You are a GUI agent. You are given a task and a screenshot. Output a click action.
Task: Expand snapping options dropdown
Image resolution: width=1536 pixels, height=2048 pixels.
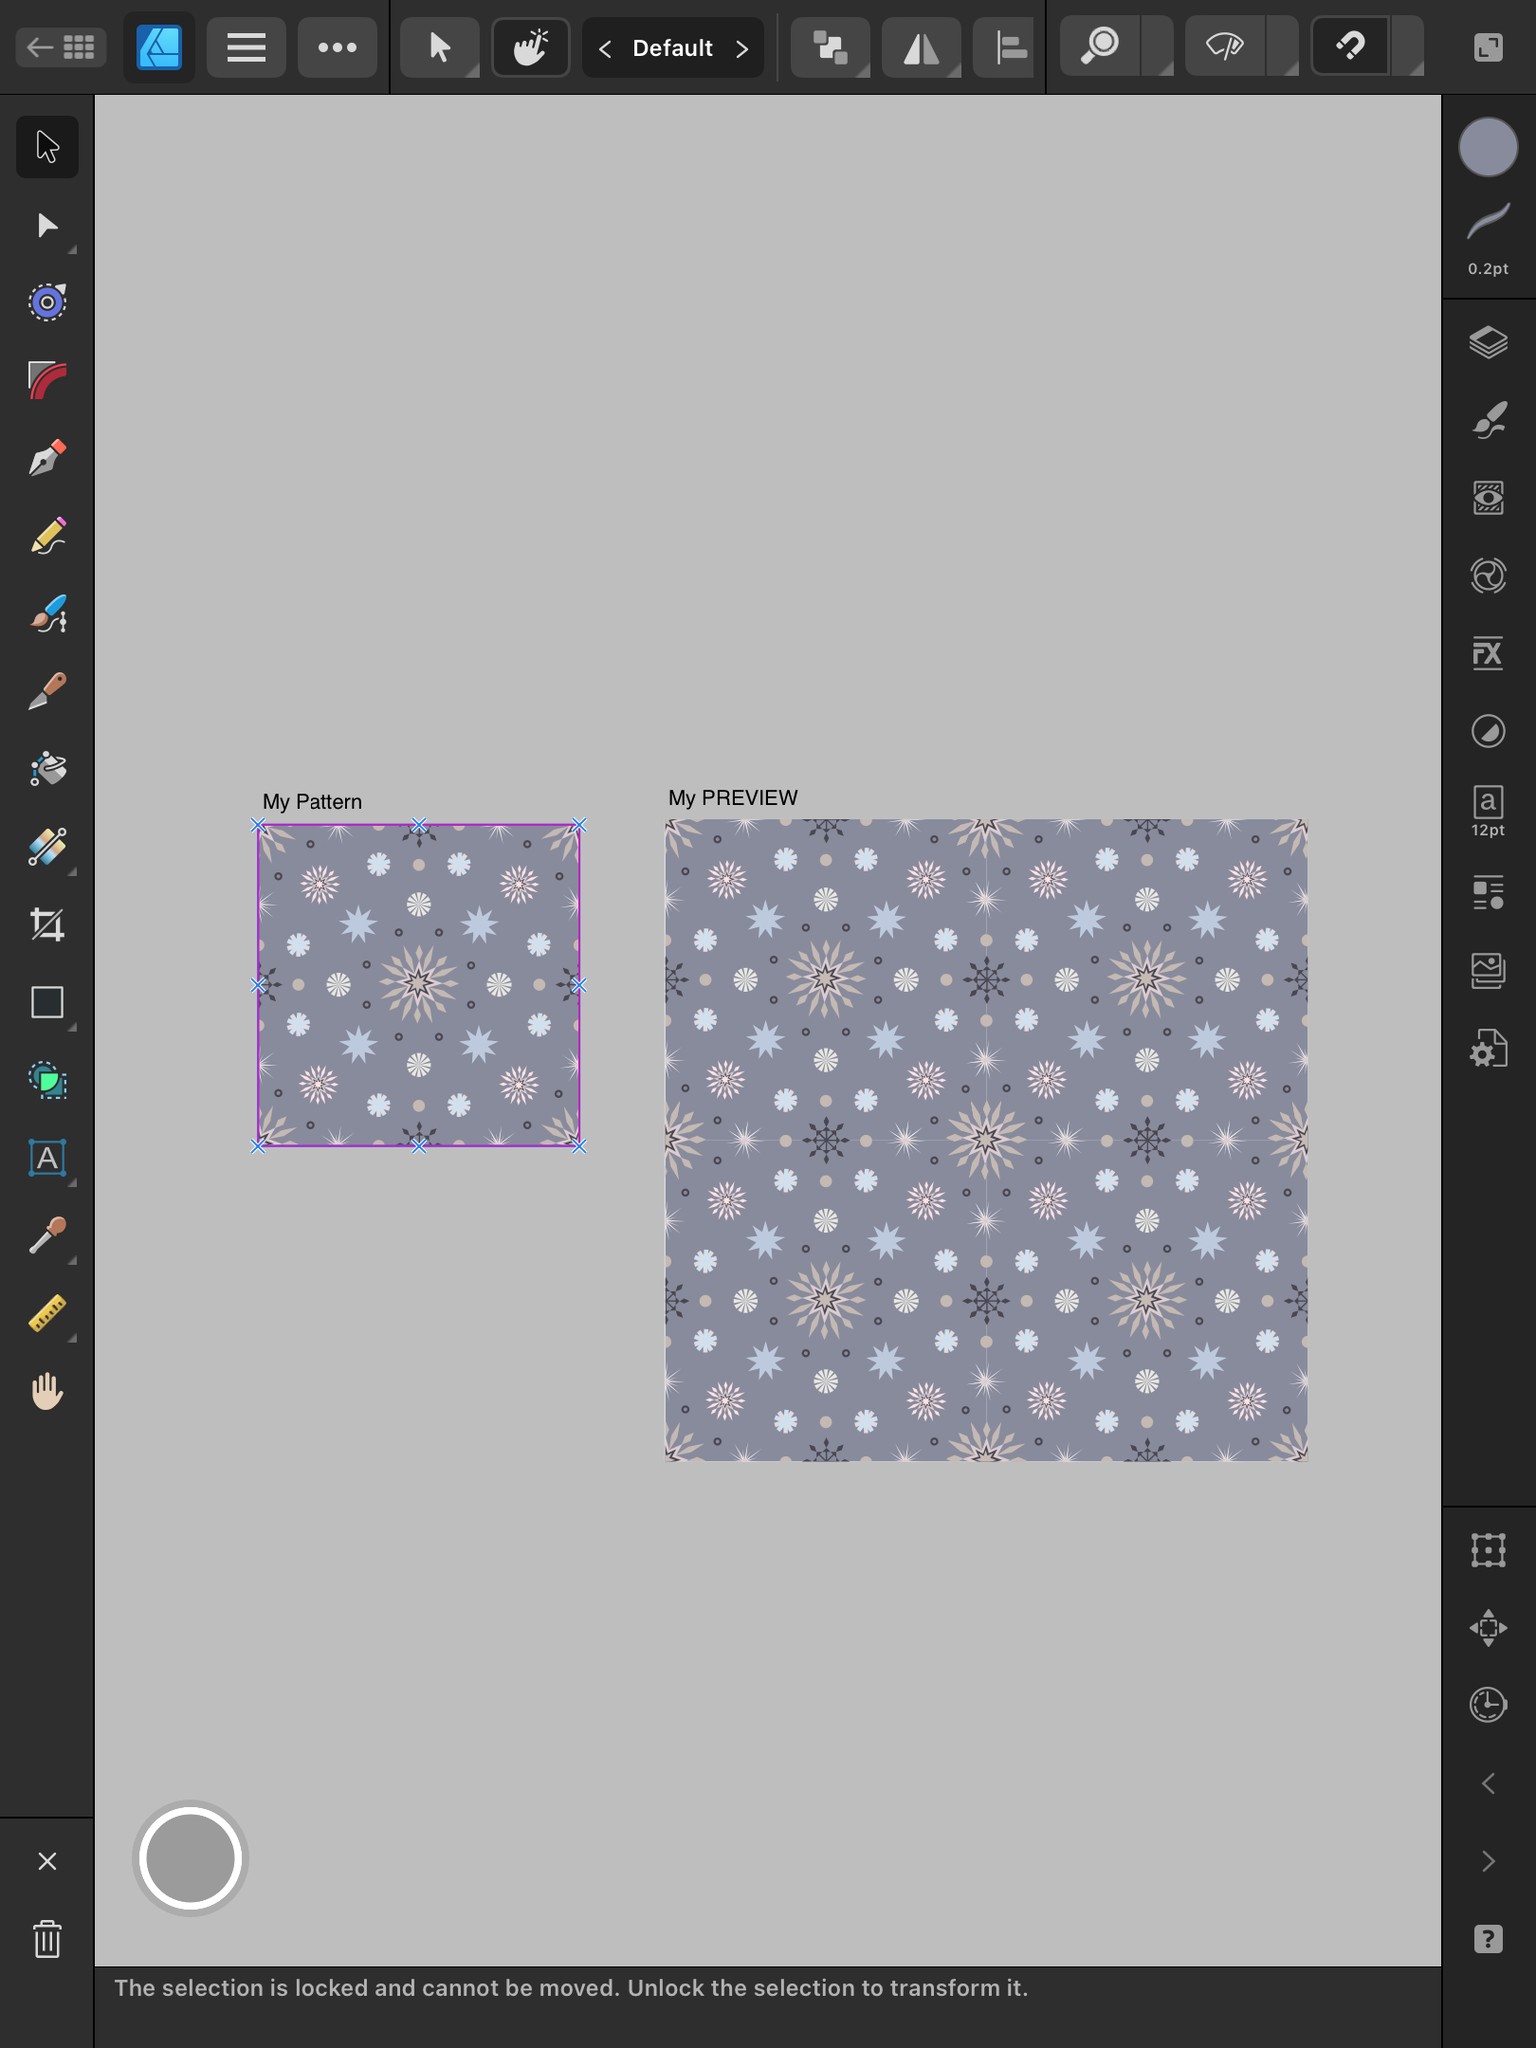(1408, 47)
